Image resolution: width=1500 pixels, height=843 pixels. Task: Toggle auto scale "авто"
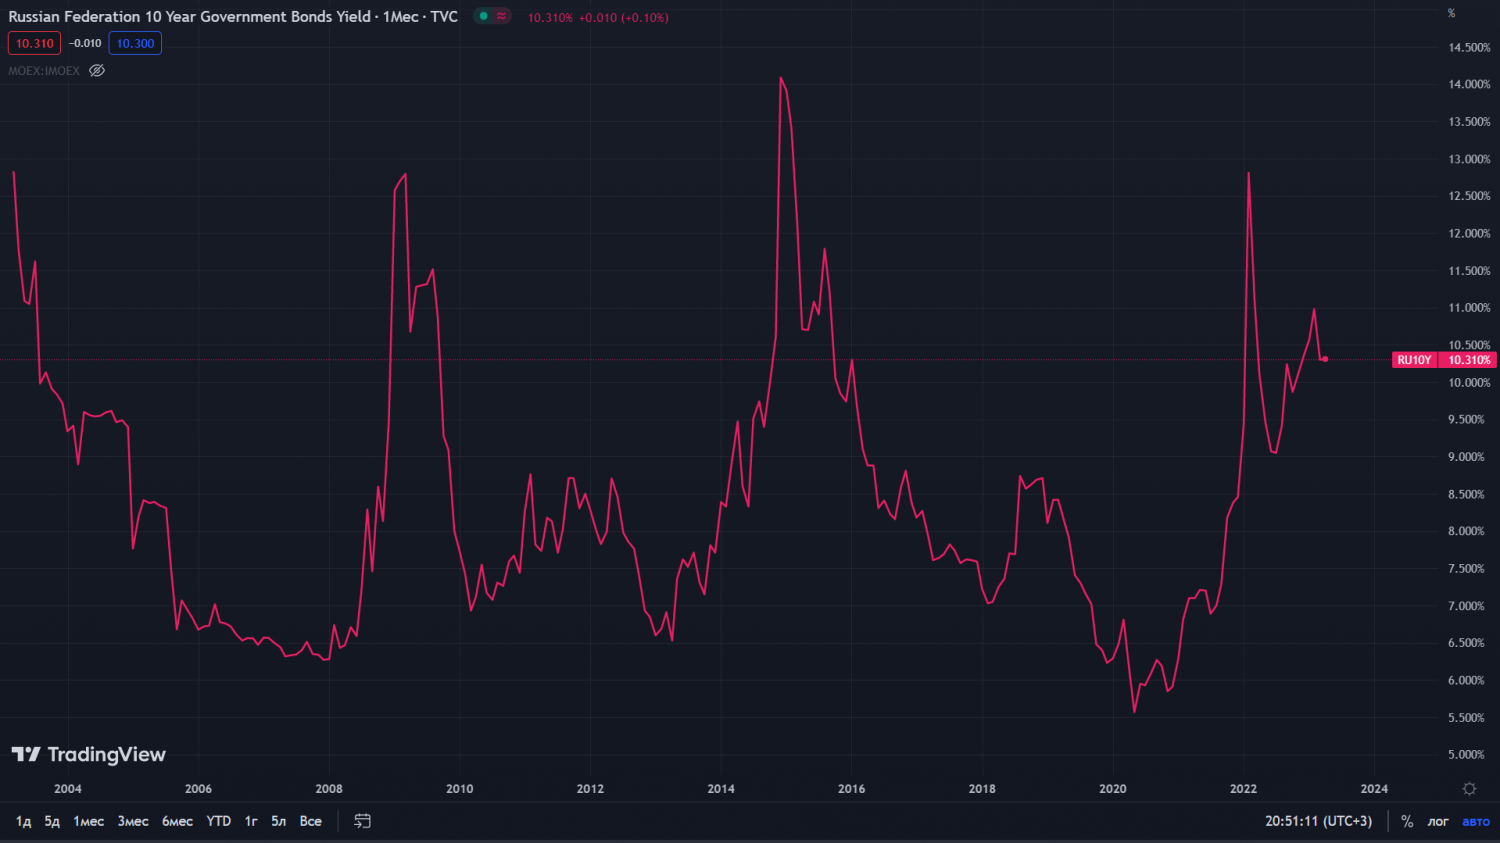1476,821
